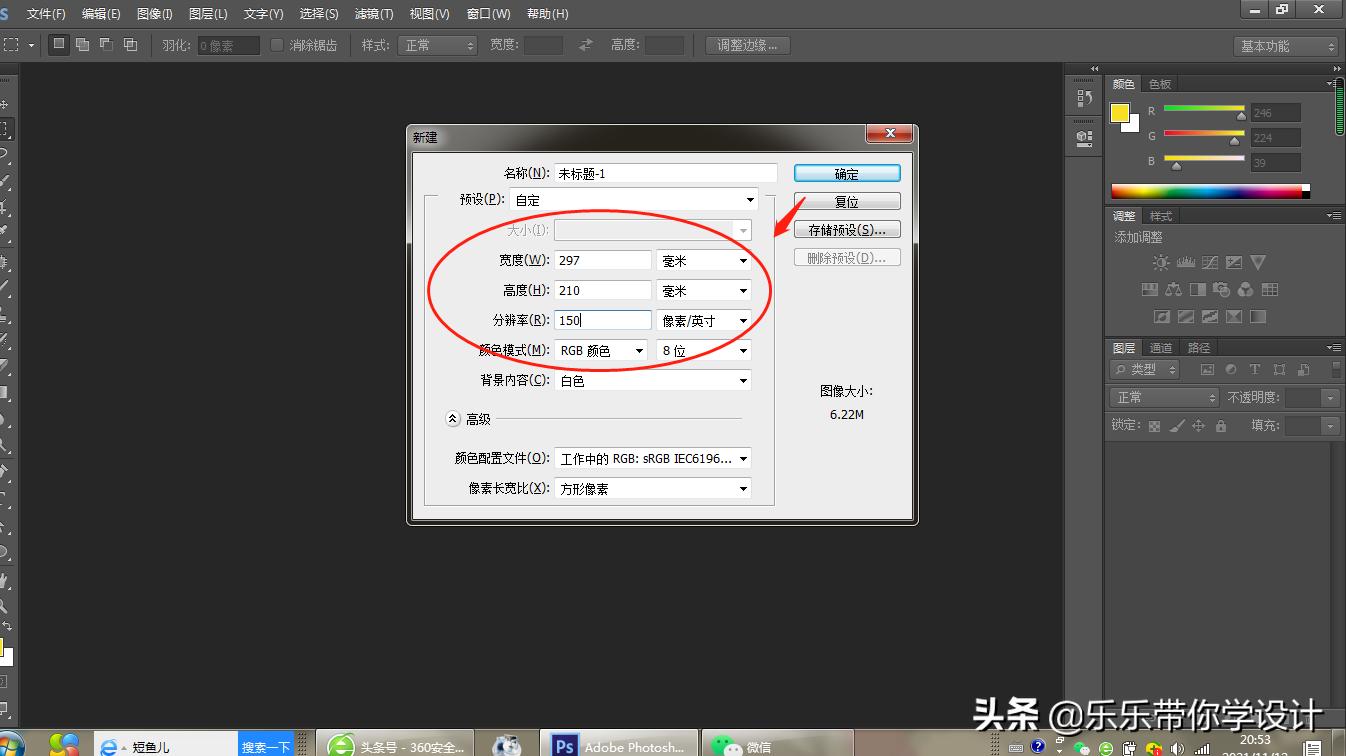Select the Levels adjustment icon
The height and width of the screenshot is (756, 1346).
click(1186, 262)
